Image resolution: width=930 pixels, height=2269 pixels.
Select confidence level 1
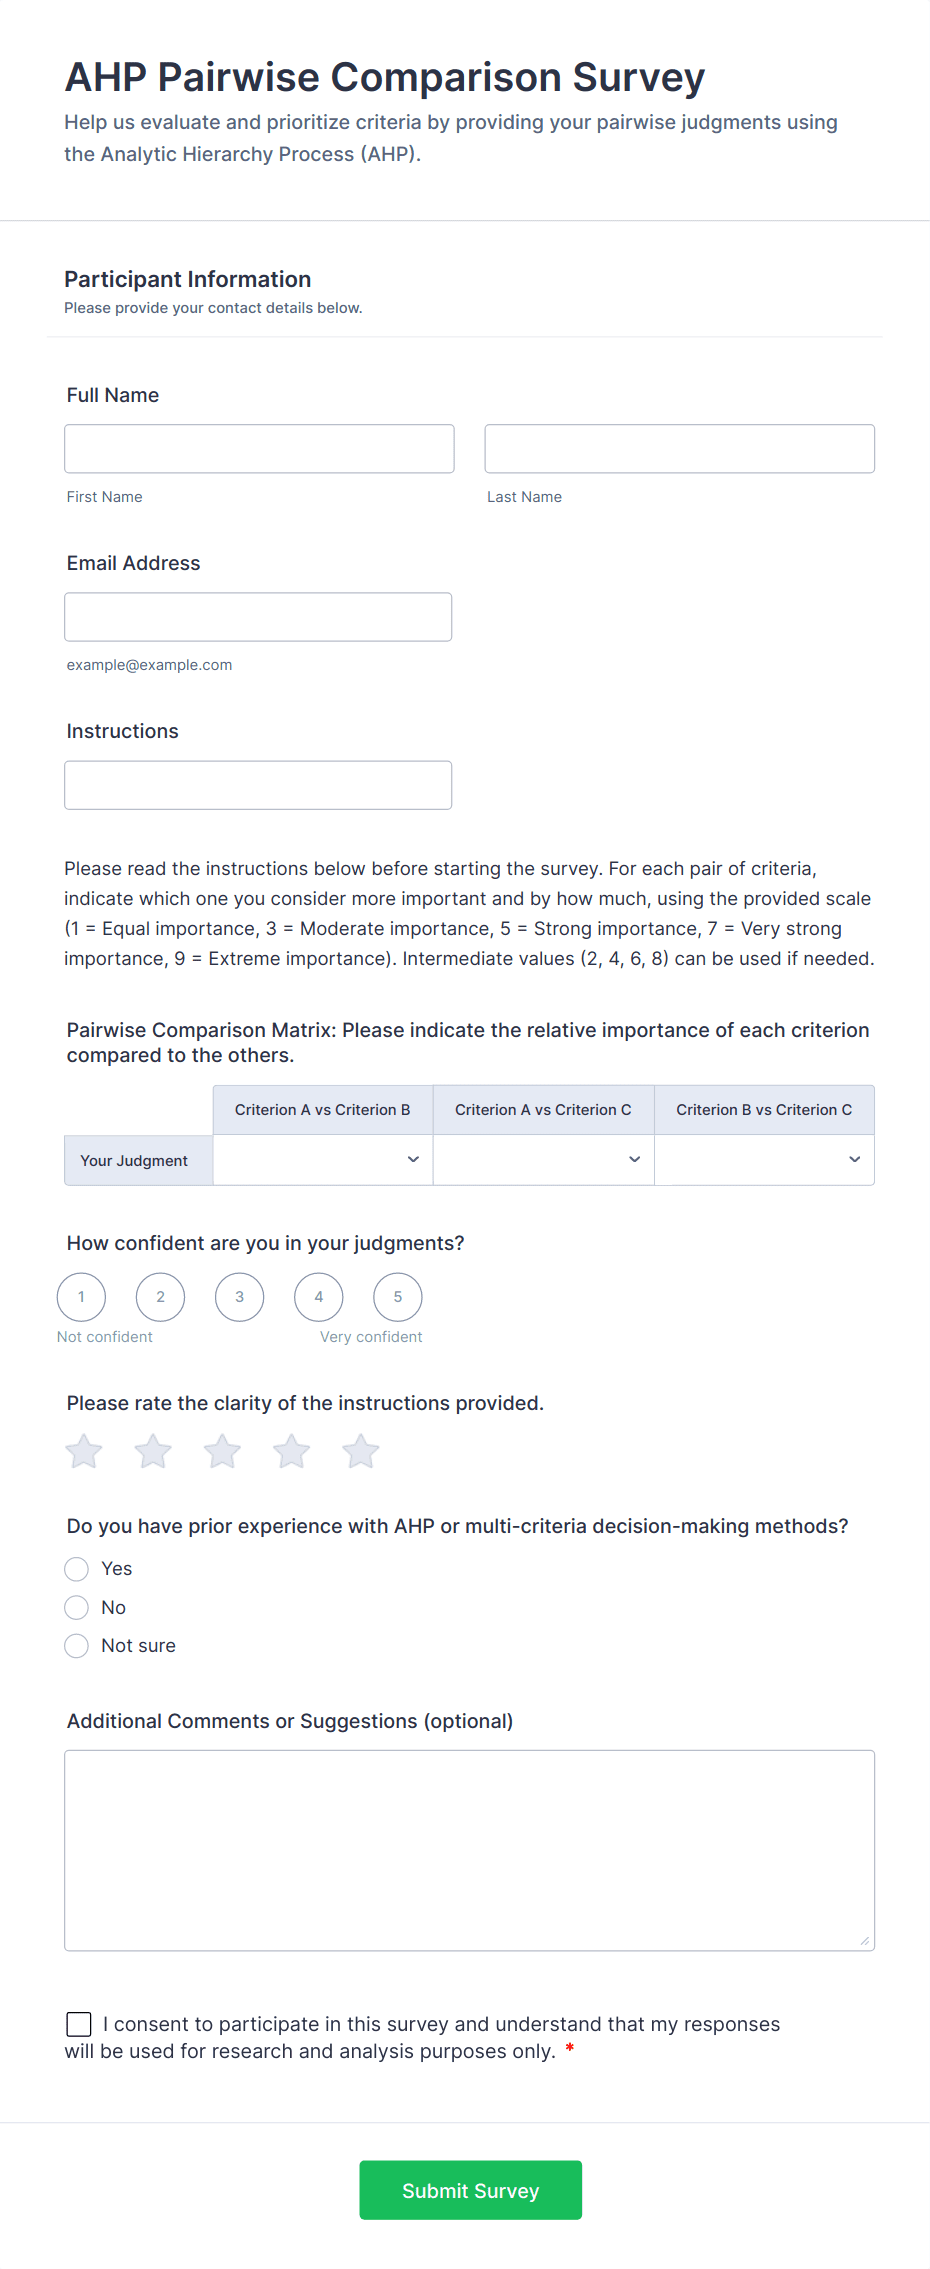[81, 1297]
